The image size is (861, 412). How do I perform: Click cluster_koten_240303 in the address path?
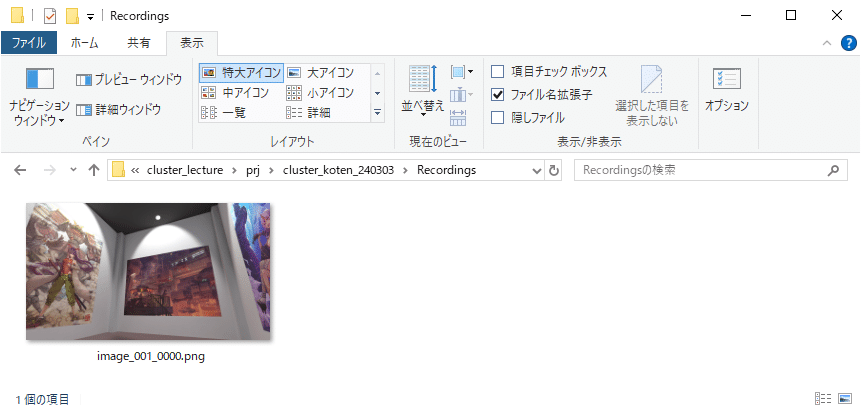pos(338,170)
